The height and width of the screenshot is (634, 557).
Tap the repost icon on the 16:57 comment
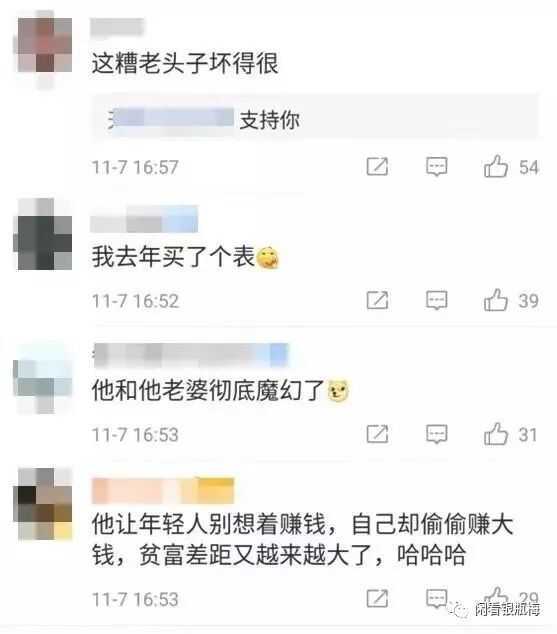pyautogui.click(x=377, y=166)
